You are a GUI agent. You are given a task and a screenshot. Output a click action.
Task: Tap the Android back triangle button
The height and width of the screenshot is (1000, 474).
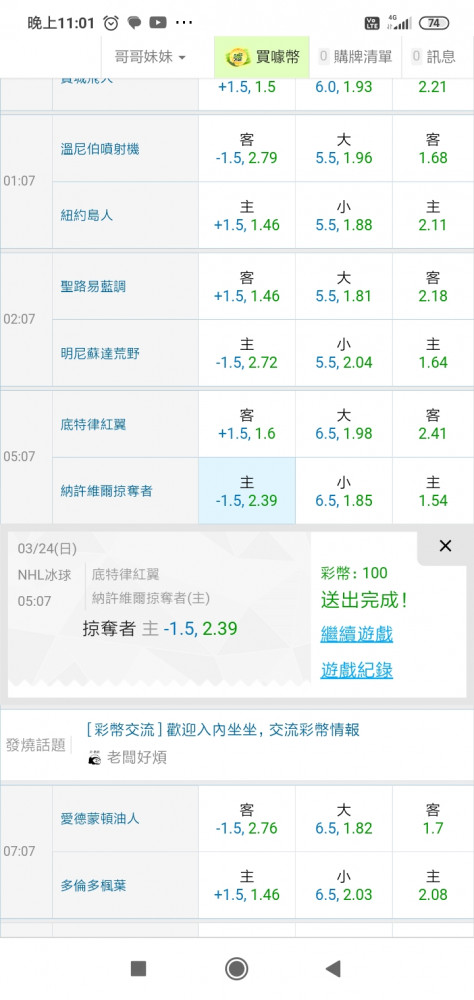click(x=333, y=969)
